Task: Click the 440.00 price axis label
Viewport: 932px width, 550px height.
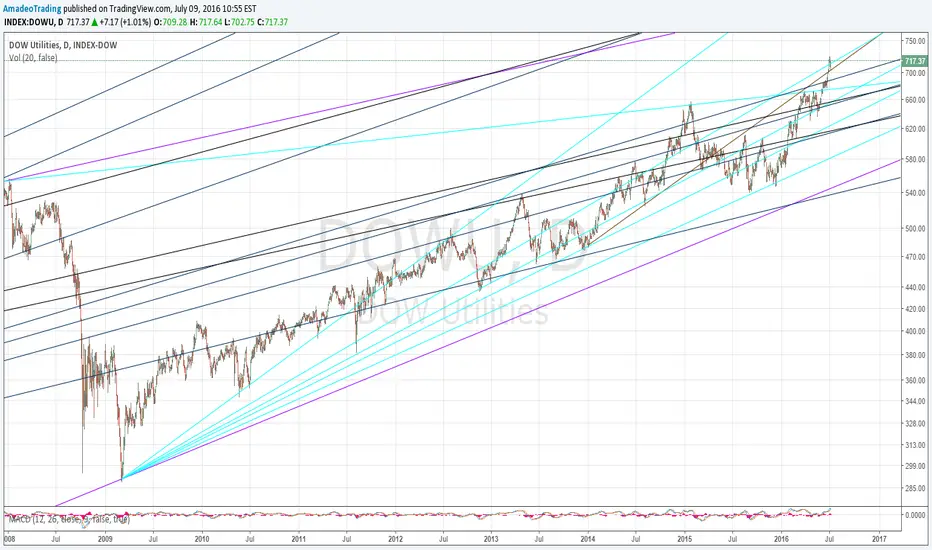Action: tap(915, 288)
